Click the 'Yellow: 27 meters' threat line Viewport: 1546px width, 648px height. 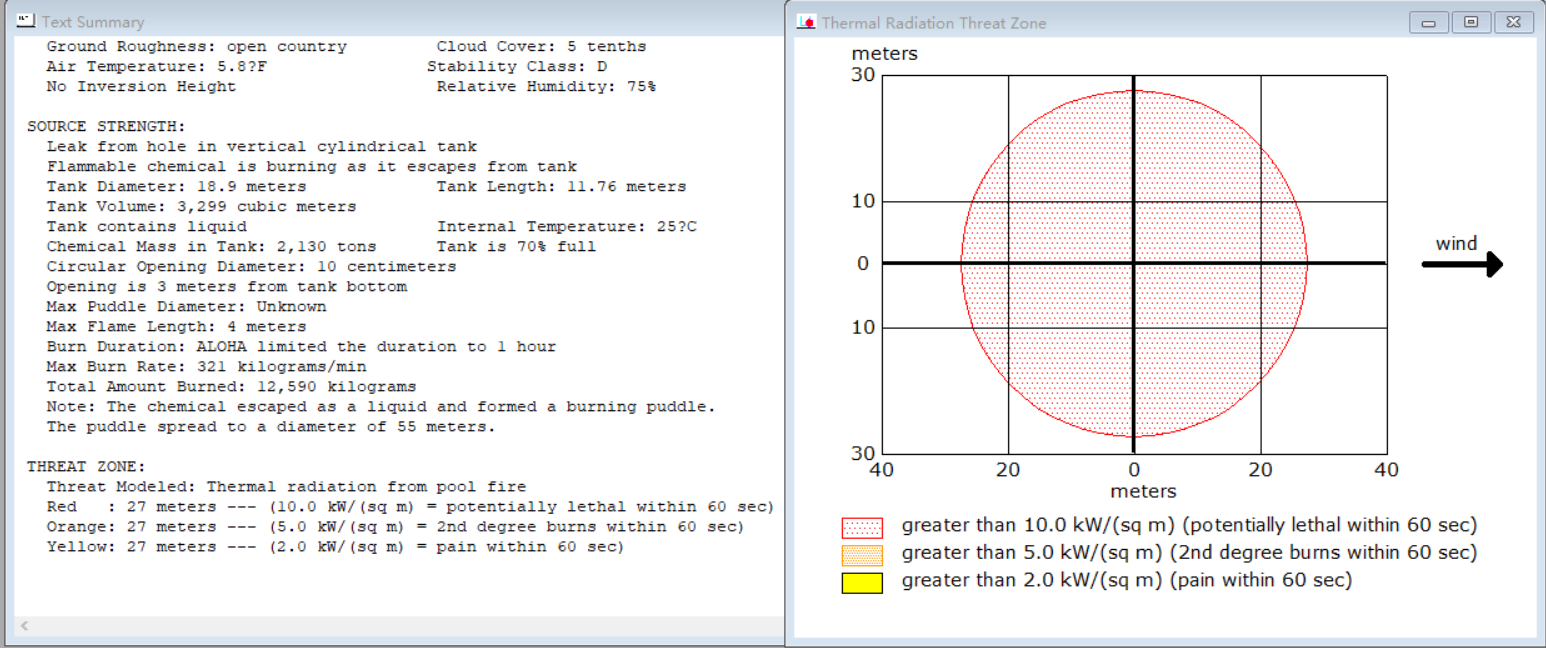pyautogui.click(x=335, y=547)
